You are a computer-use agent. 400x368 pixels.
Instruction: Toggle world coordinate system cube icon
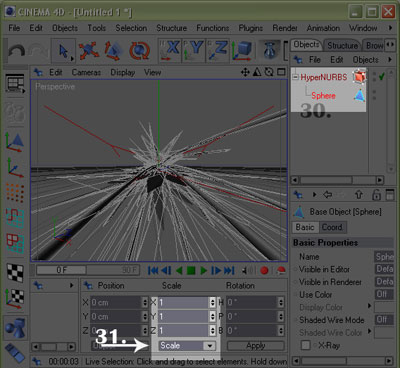click(242, 51)
